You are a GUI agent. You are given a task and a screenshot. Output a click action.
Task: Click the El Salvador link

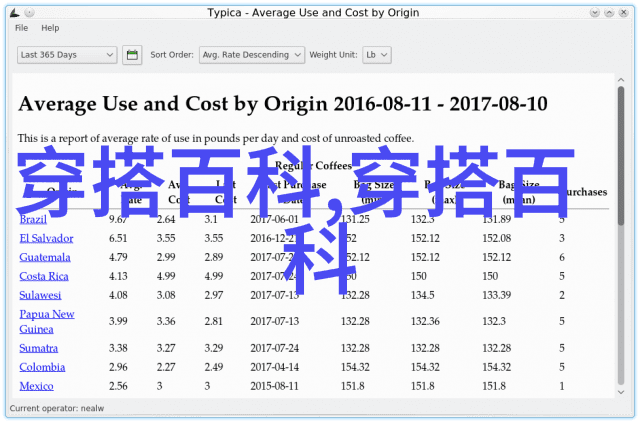coord(45,238)
